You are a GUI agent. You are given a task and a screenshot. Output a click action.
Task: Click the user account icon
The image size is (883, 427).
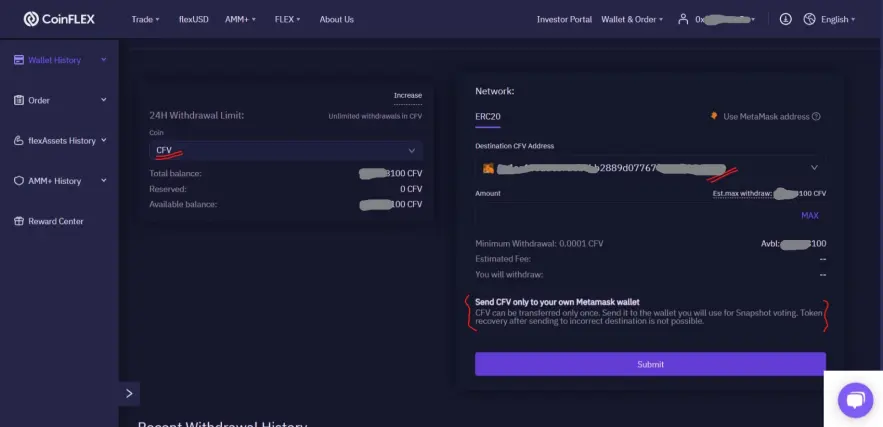(x=683, y=19)
